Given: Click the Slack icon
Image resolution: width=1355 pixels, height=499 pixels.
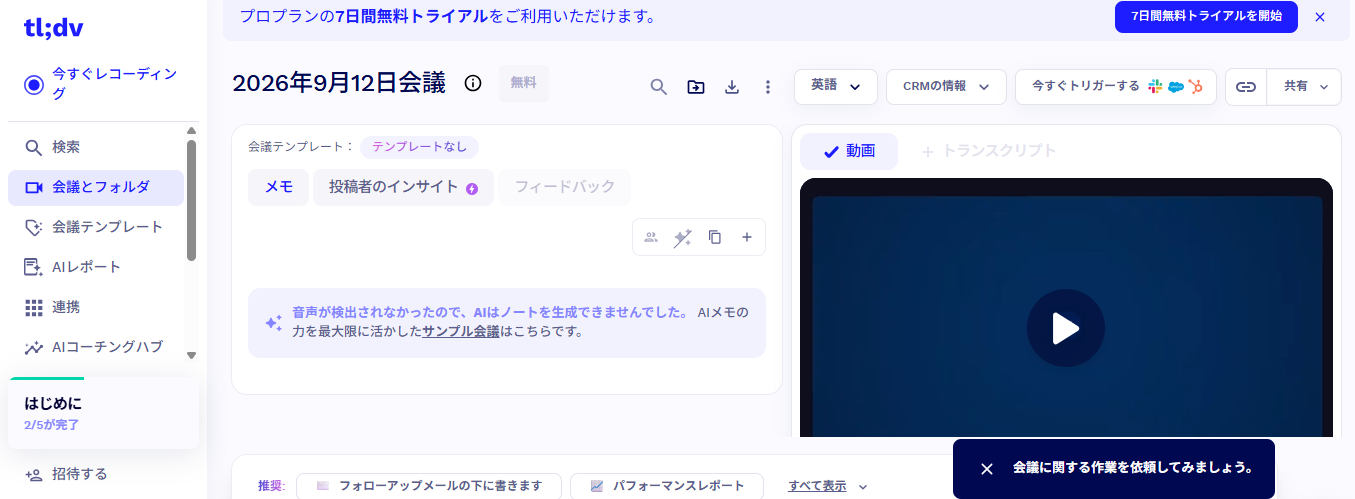Looking at the screenshot, I should pos(1156,87).
